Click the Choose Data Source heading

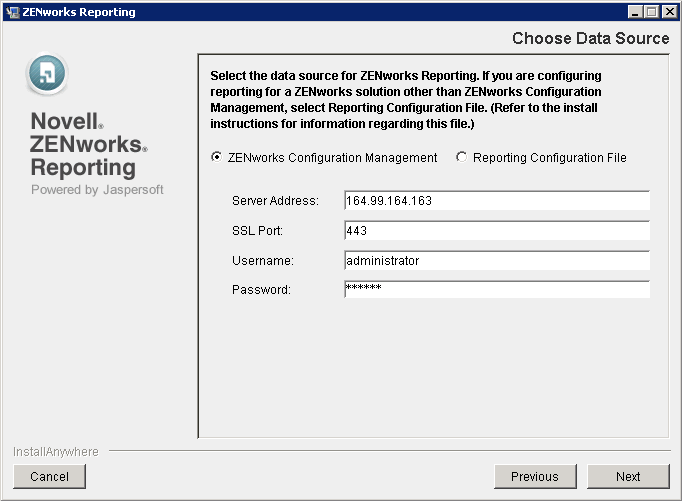tap(590, 39)
